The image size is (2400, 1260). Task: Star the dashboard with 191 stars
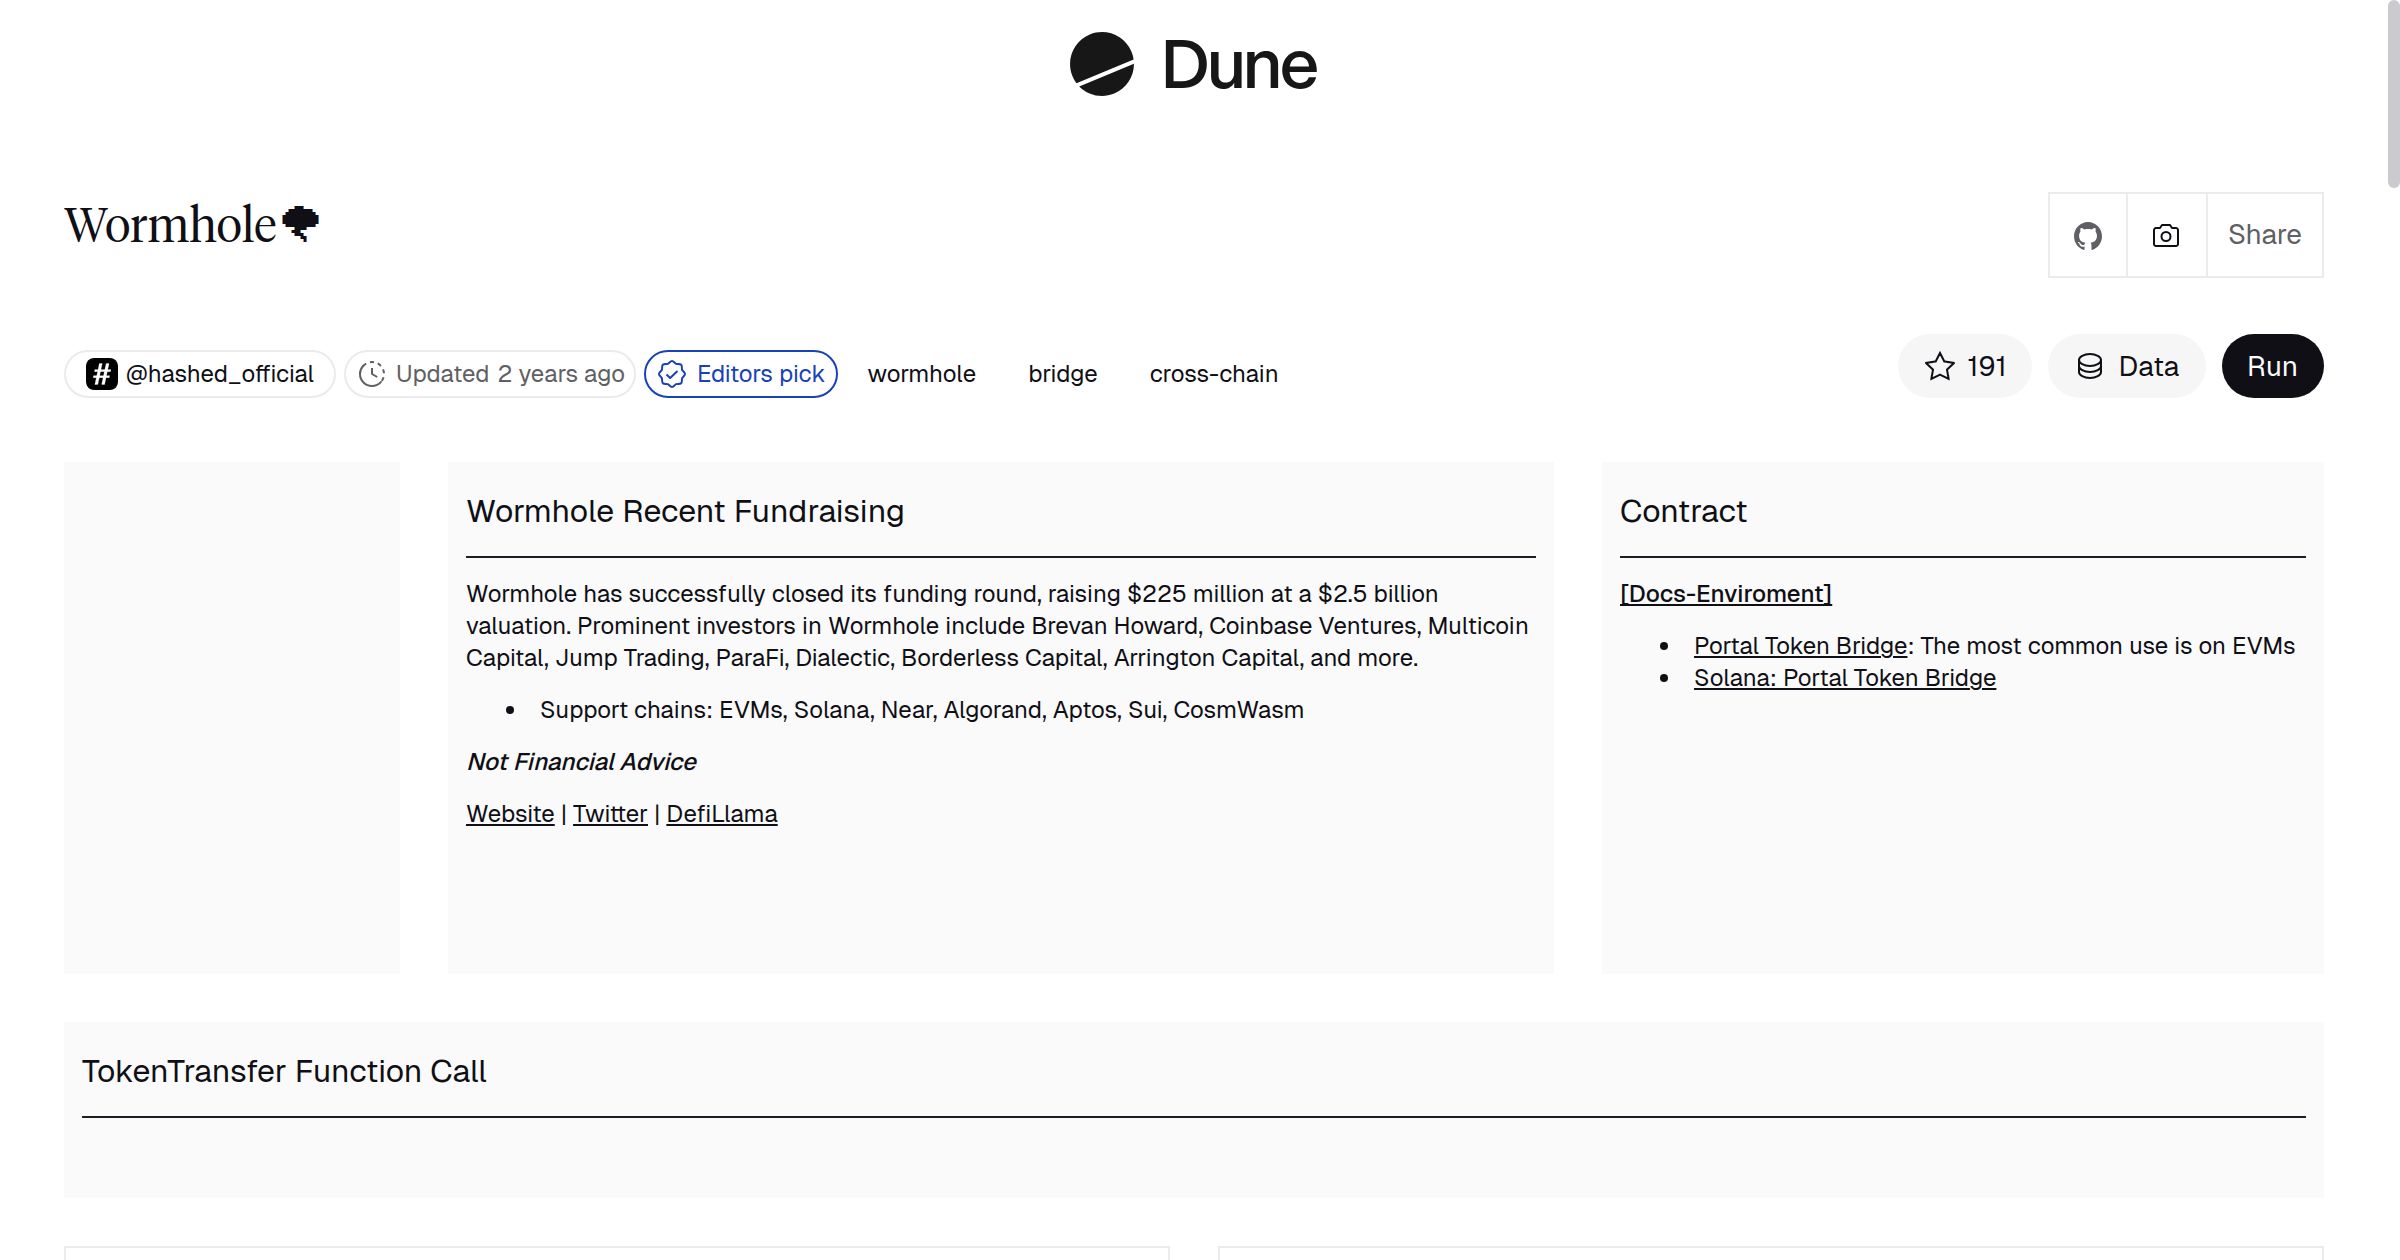1964,367
